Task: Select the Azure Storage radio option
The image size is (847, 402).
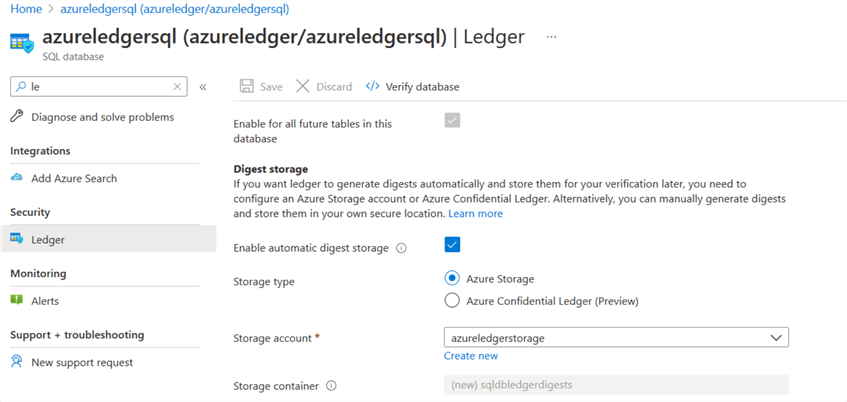Action: point(452,279)
